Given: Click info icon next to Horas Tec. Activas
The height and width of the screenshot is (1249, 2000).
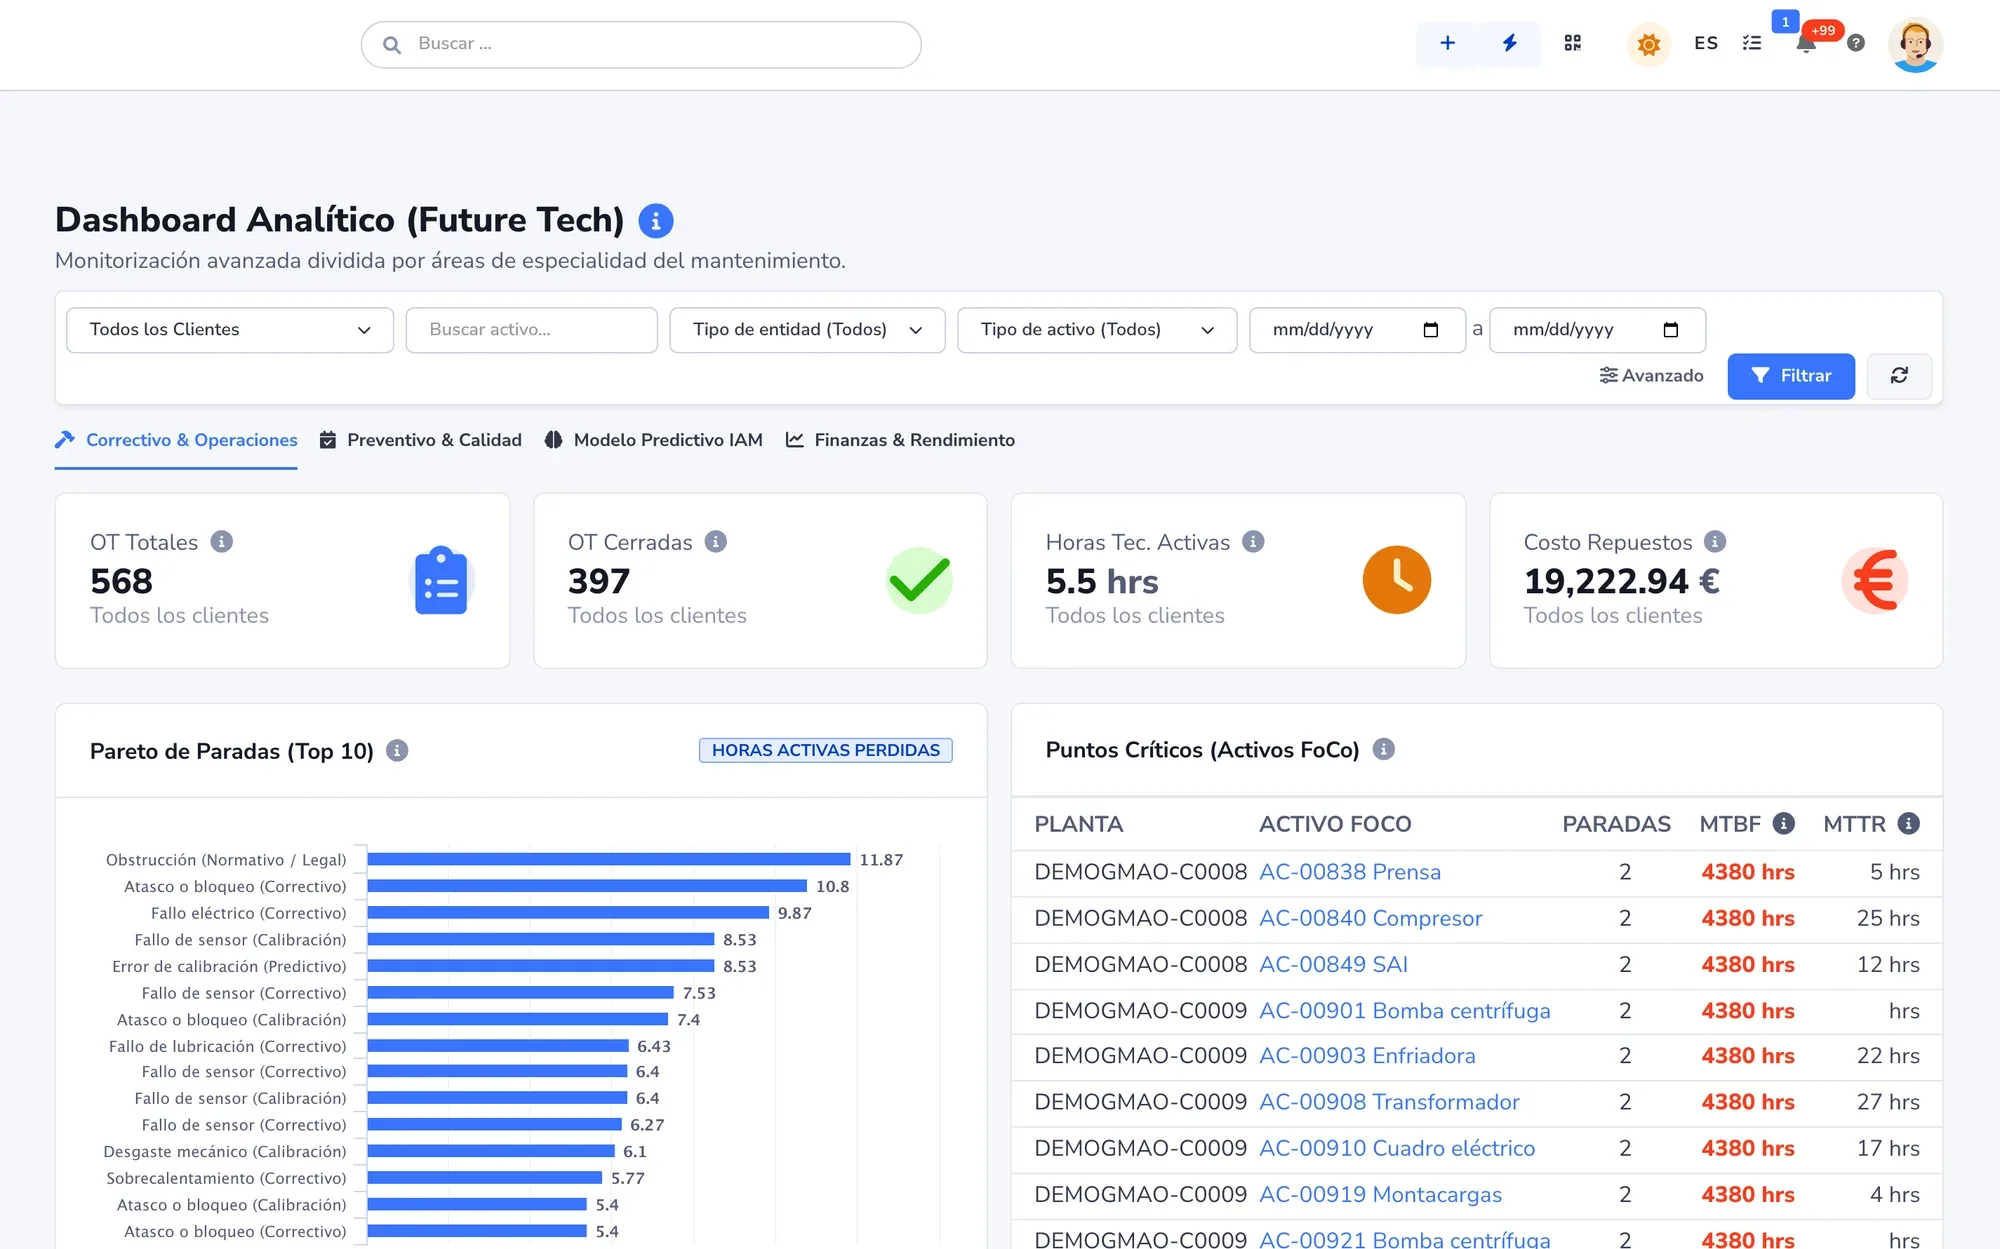Looking at the screenshot, I should tap(1253, 541).
